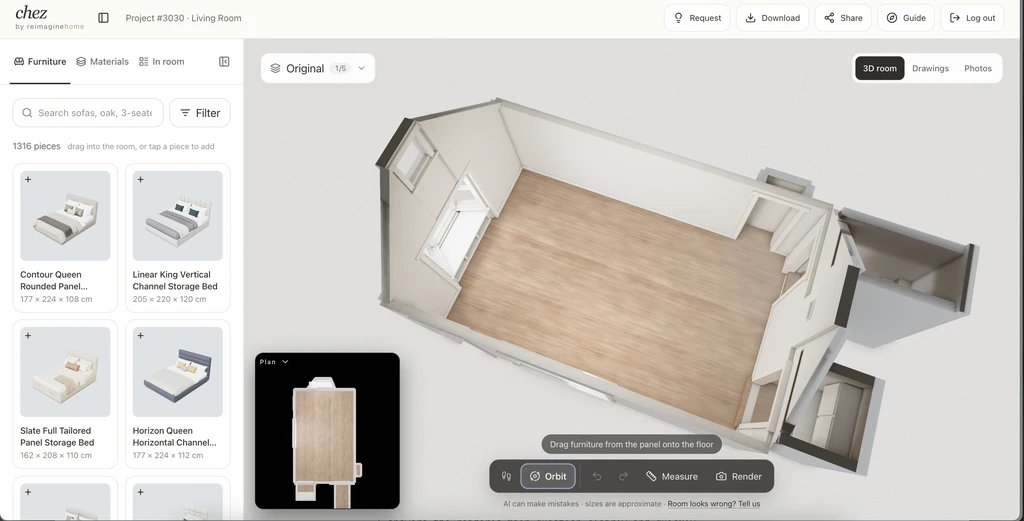Click the furniture search input field
Screen dimensions: 1024x521
(x=88, y=113)
